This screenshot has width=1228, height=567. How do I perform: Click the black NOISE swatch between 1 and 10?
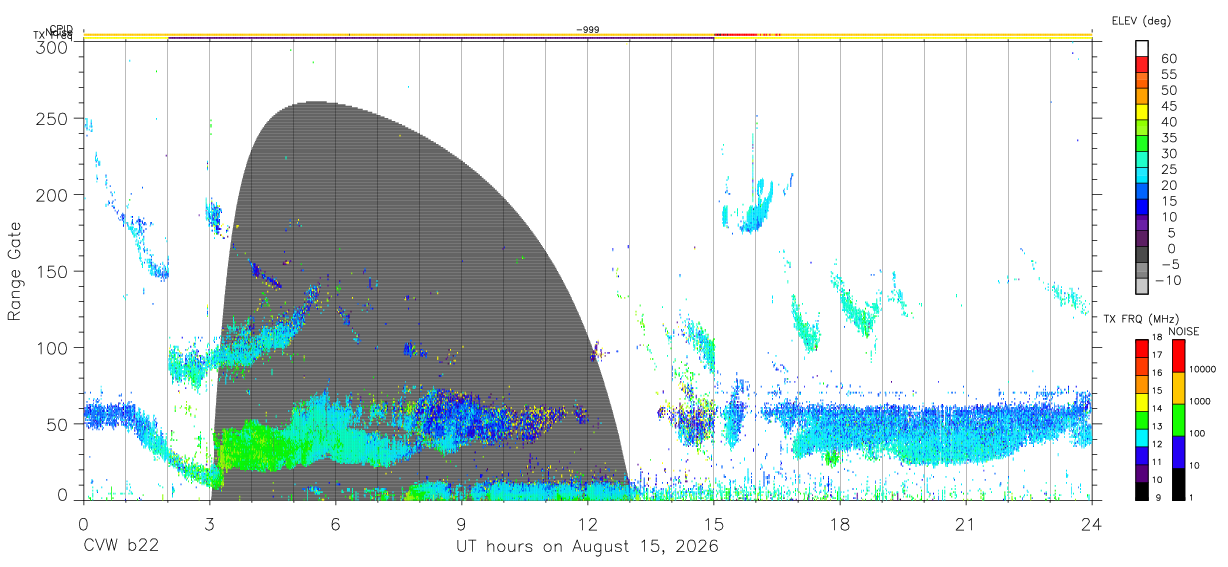point(1179,483)
